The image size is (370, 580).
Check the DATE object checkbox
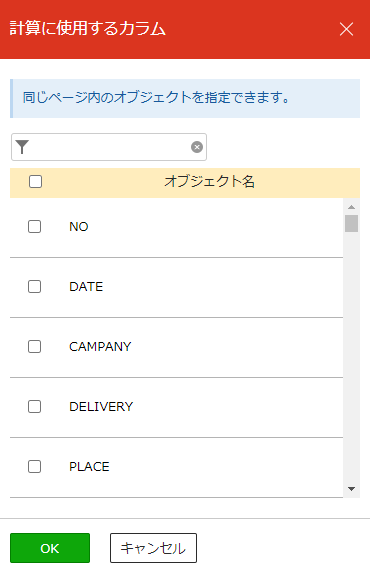pyautogui.click(x=34, y=286)
